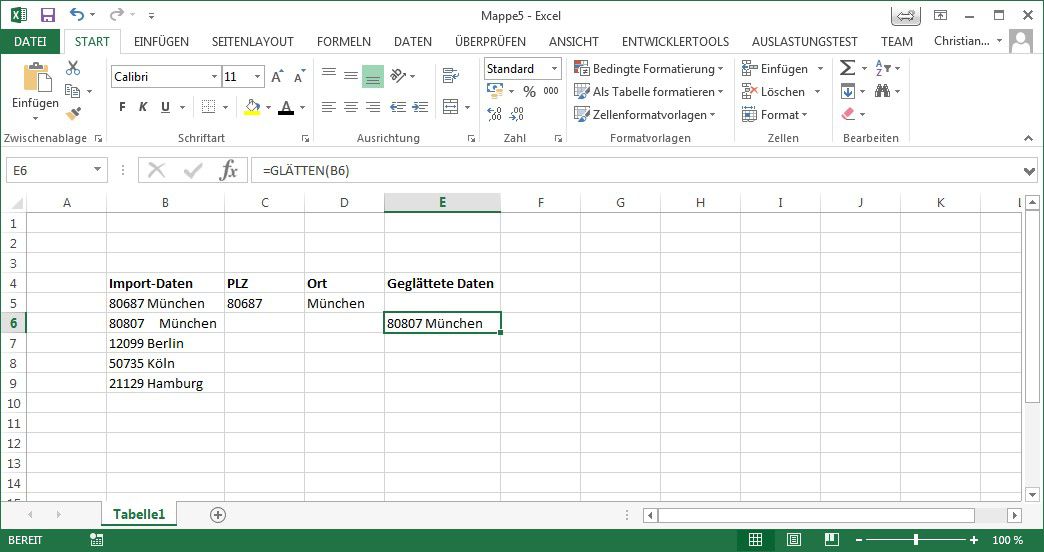Select the Tabelle1 sheet tab
The height and width of the screenshot is (552, 1044).
[138, 514]
